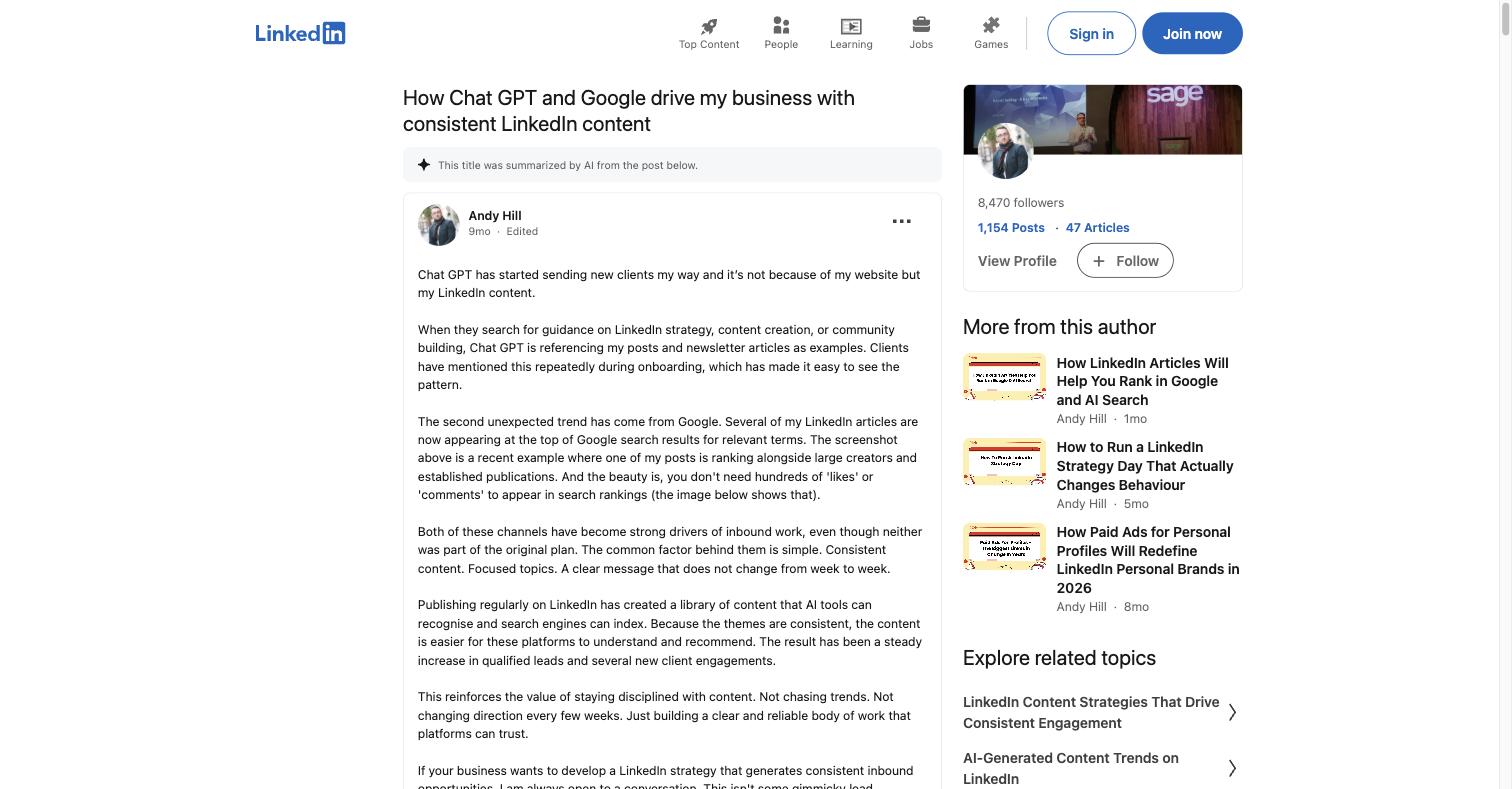Open the LinkedIn logo home link
Image resolution: width=1512 pixels, height=789 pixels.
[300, 33]
